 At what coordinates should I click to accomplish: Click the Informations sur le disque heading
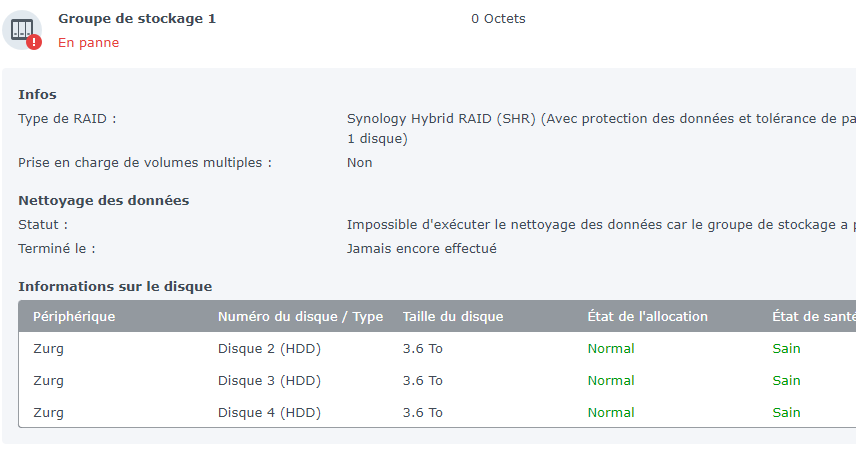[115, 286]
